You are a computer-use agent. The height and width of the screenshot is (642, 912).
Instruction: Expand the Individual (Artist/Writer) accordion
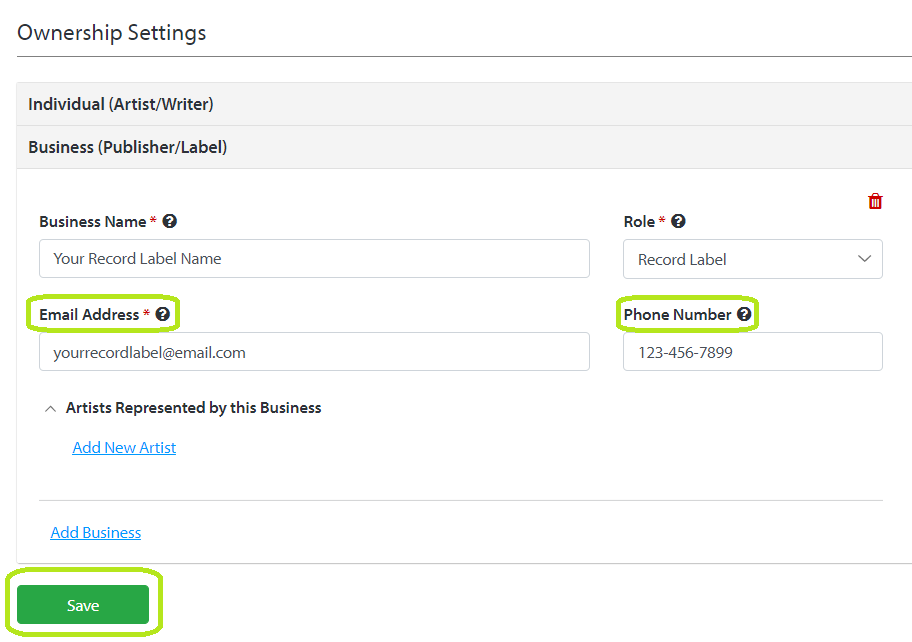click(x=464, y=104)
